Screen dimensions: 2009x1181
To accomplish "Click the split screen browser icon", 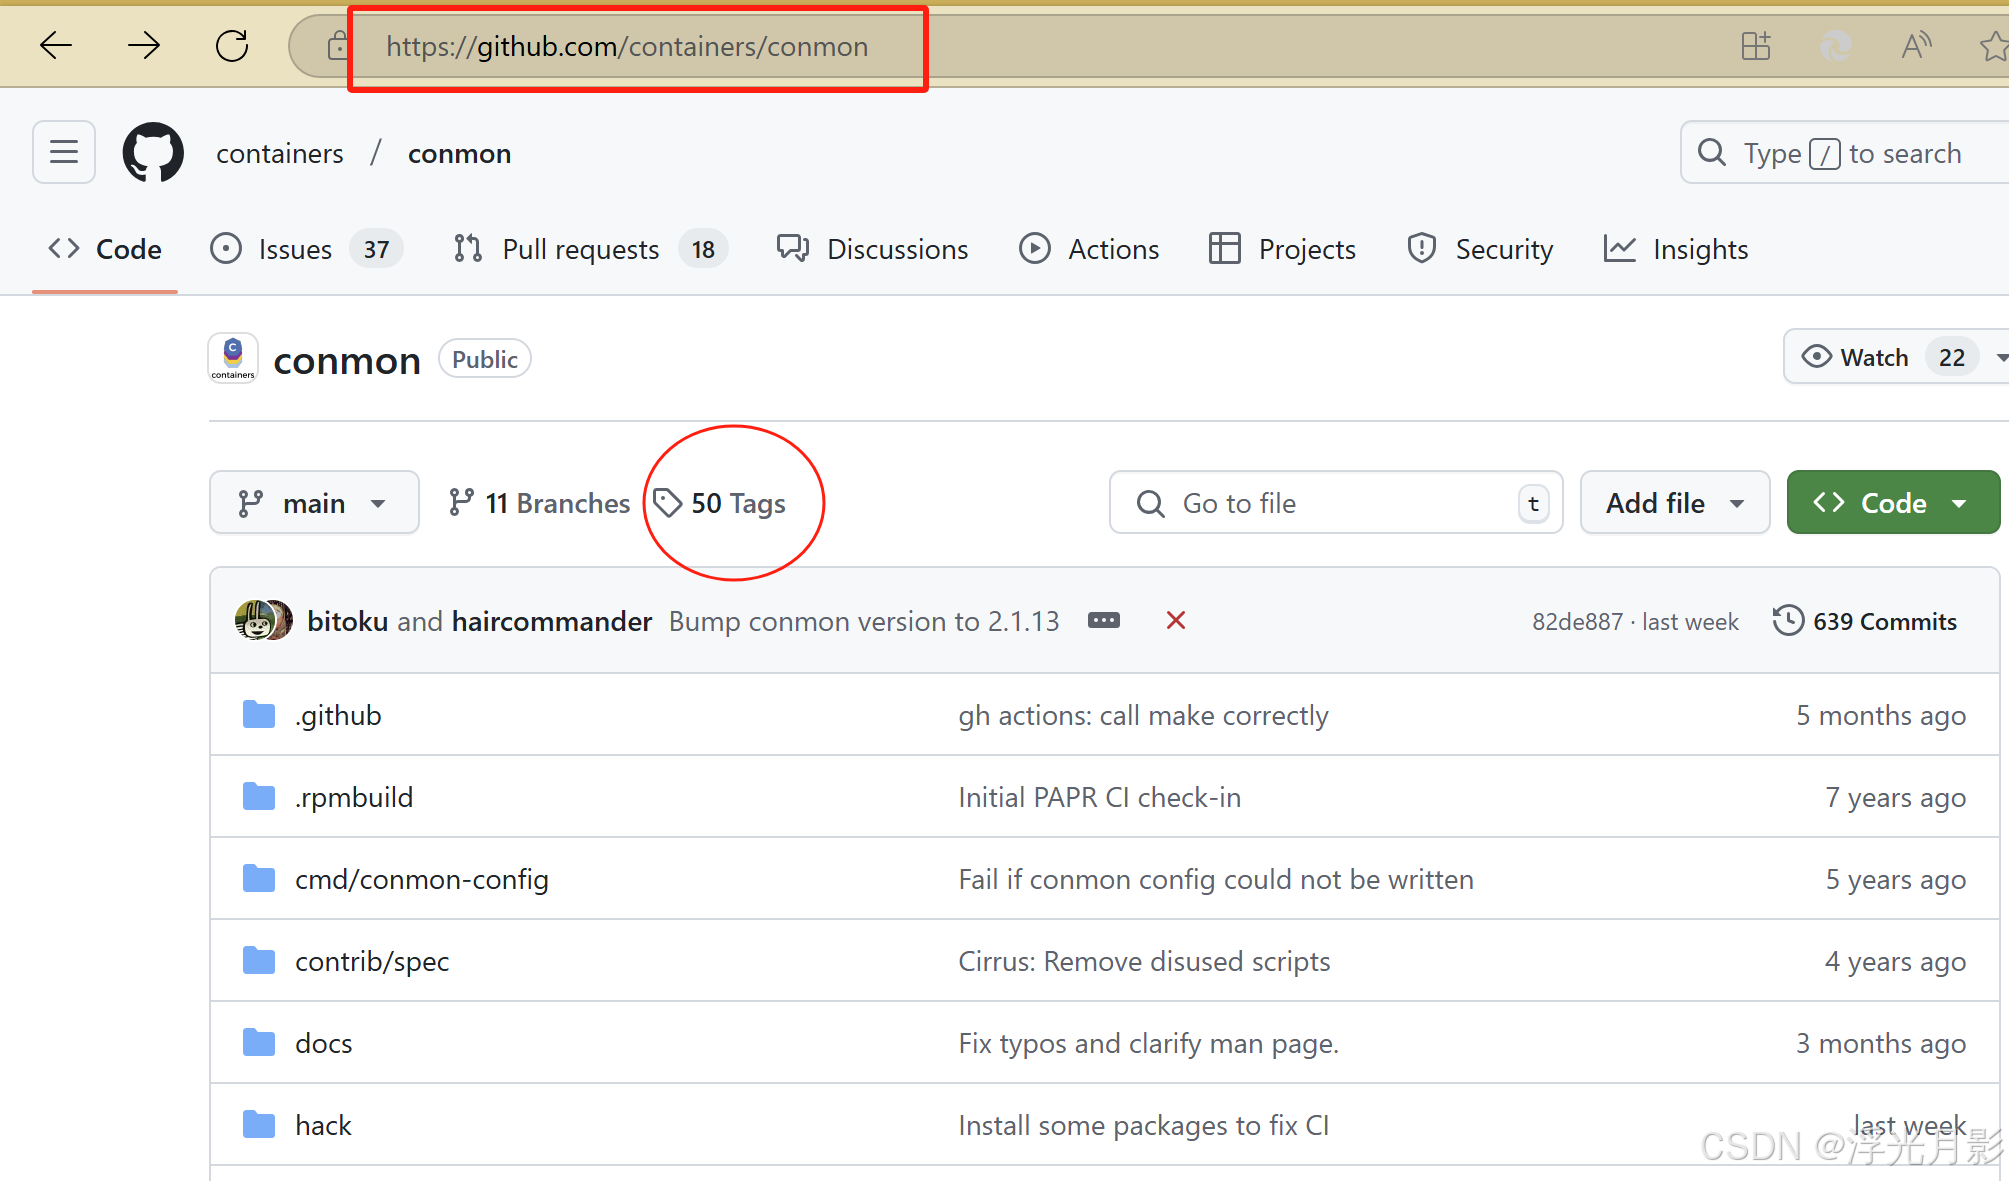I will coord(1756,46).
